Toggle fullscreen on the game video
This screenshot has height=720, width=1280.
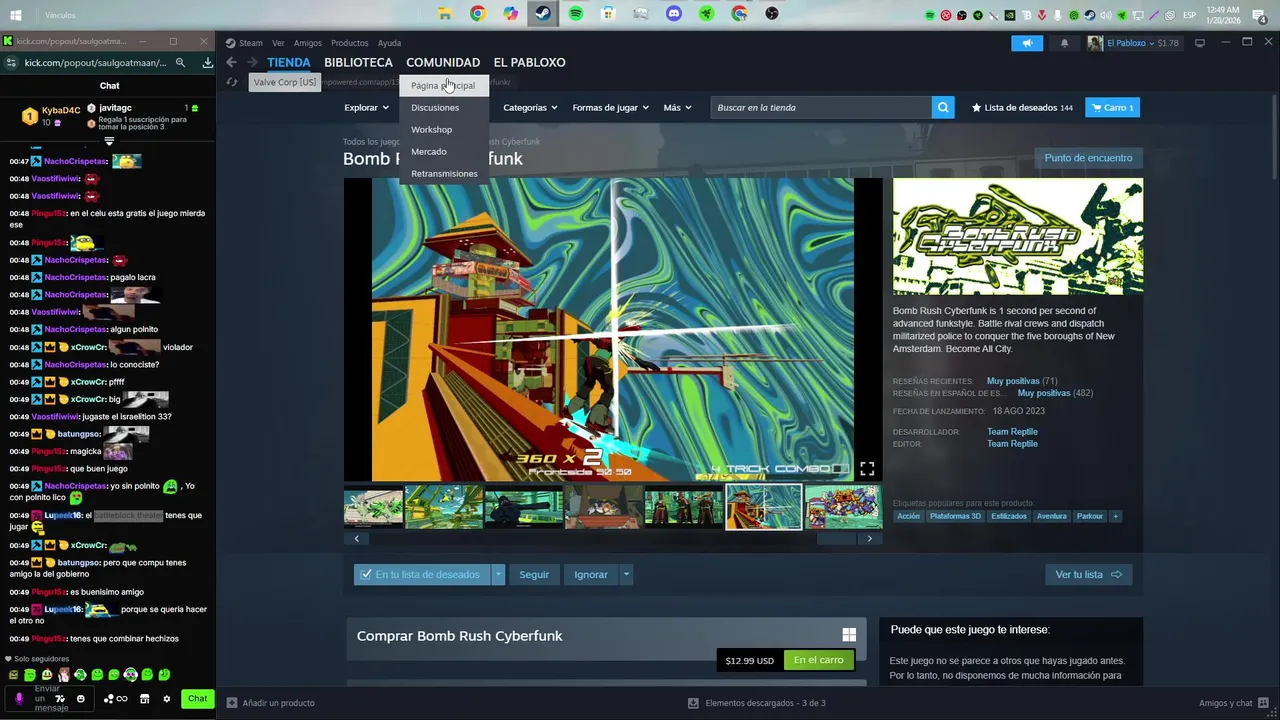867,468
